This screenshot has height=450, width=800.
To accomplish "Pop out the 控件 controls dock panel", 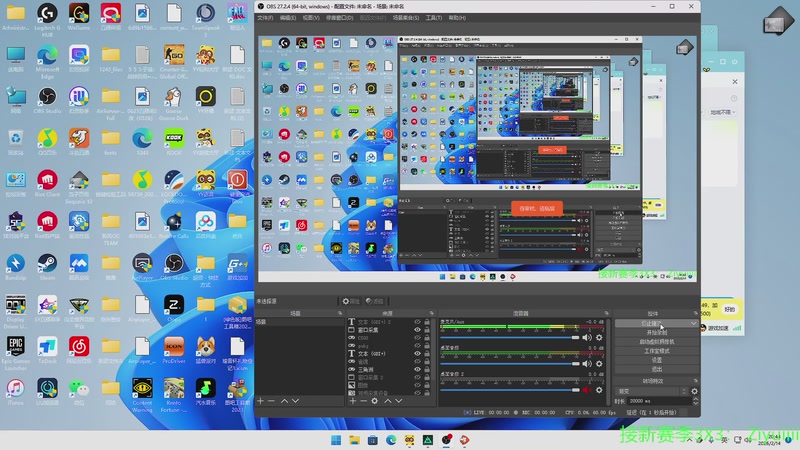I will click(x=695, y=313).
